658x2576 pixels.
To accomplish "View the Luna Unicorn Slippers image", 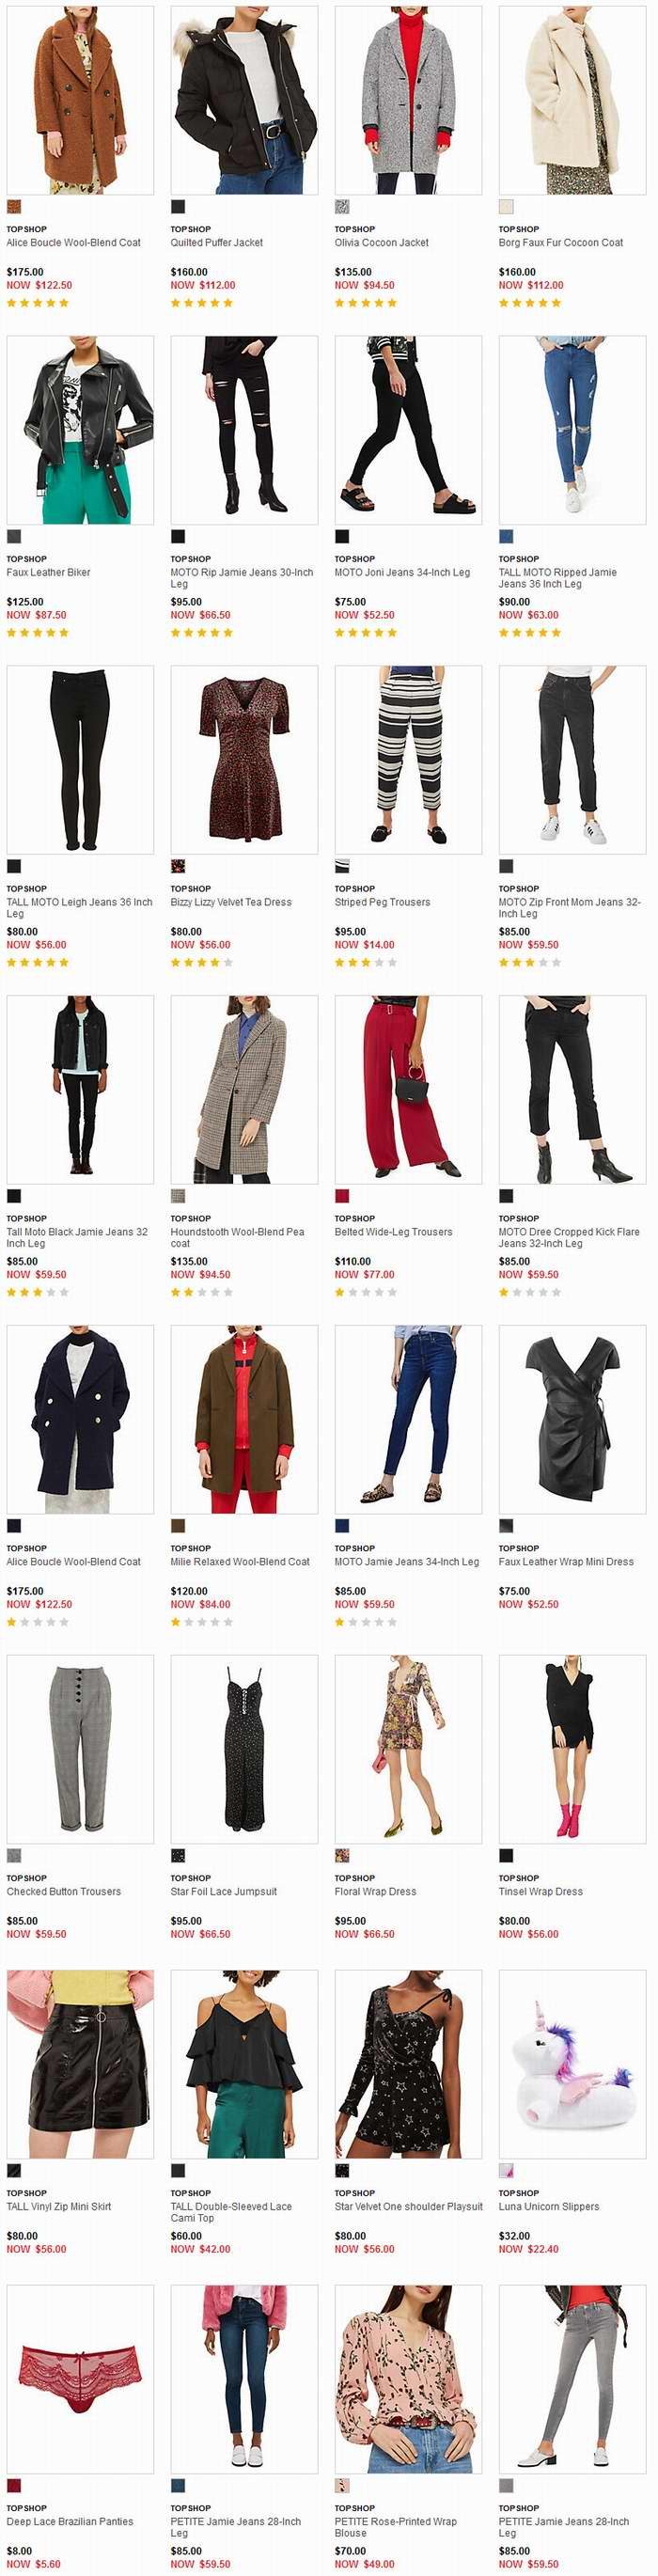I will click(x=572, y=2064).
